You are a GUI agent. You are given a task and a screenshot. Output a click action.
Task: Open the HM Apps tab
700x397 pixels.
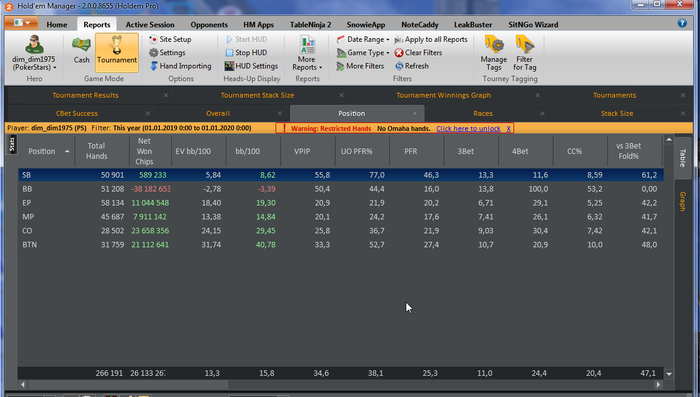click(258, 25)
